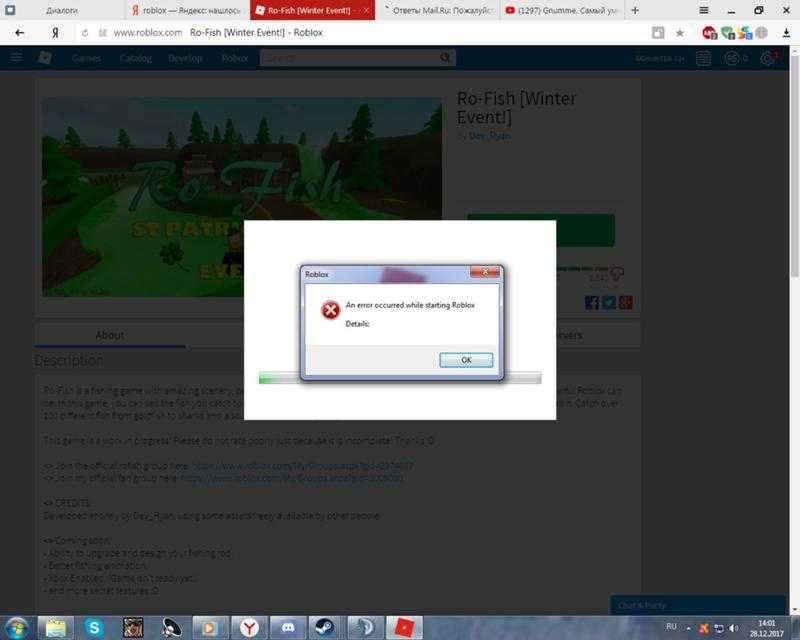The image size is (800, 640).
Task: Click the green Play button
Action: 541,231
